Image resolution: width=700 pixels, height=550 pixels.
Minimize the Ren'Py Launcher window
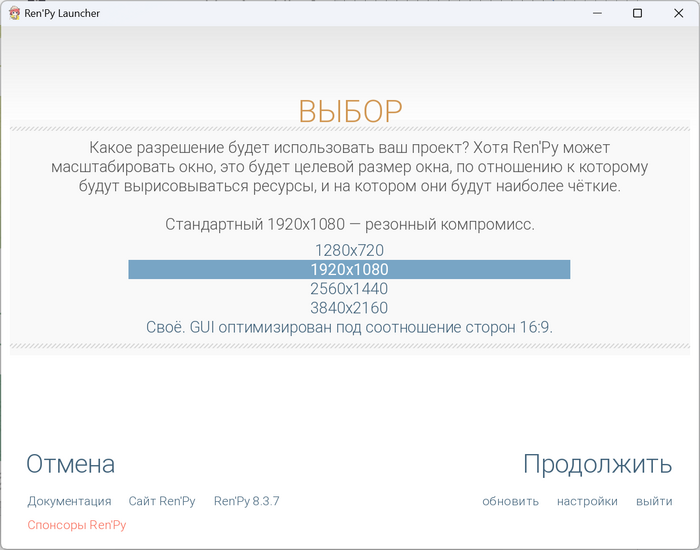(597, 13)
